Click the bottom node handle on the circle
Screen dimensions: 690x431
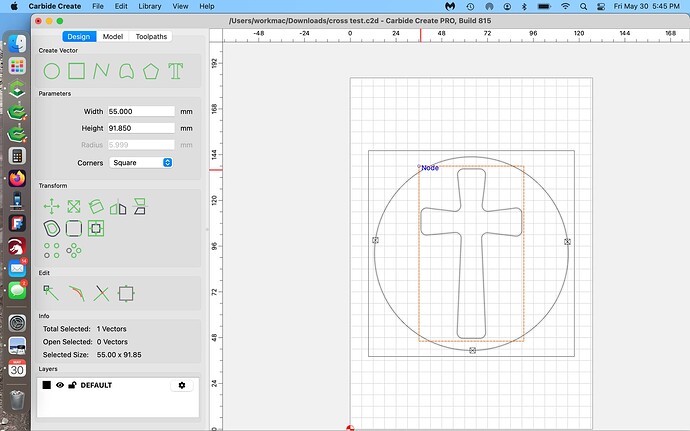click(472, 350)
